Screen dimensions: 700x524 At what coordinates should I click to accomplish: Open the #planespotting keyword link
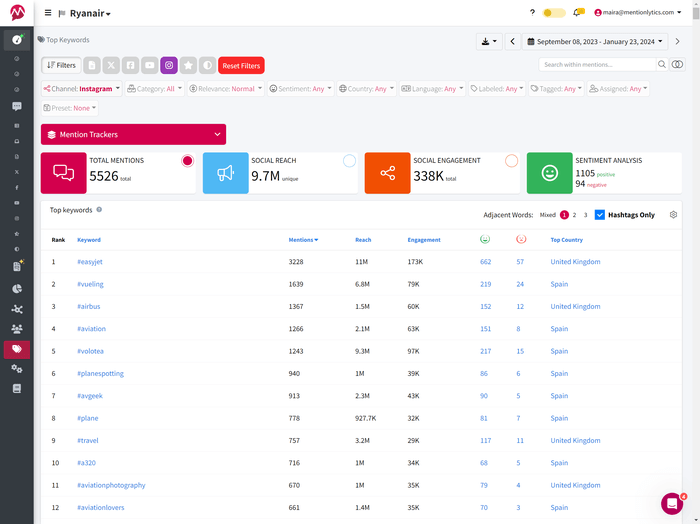point(100,373)
